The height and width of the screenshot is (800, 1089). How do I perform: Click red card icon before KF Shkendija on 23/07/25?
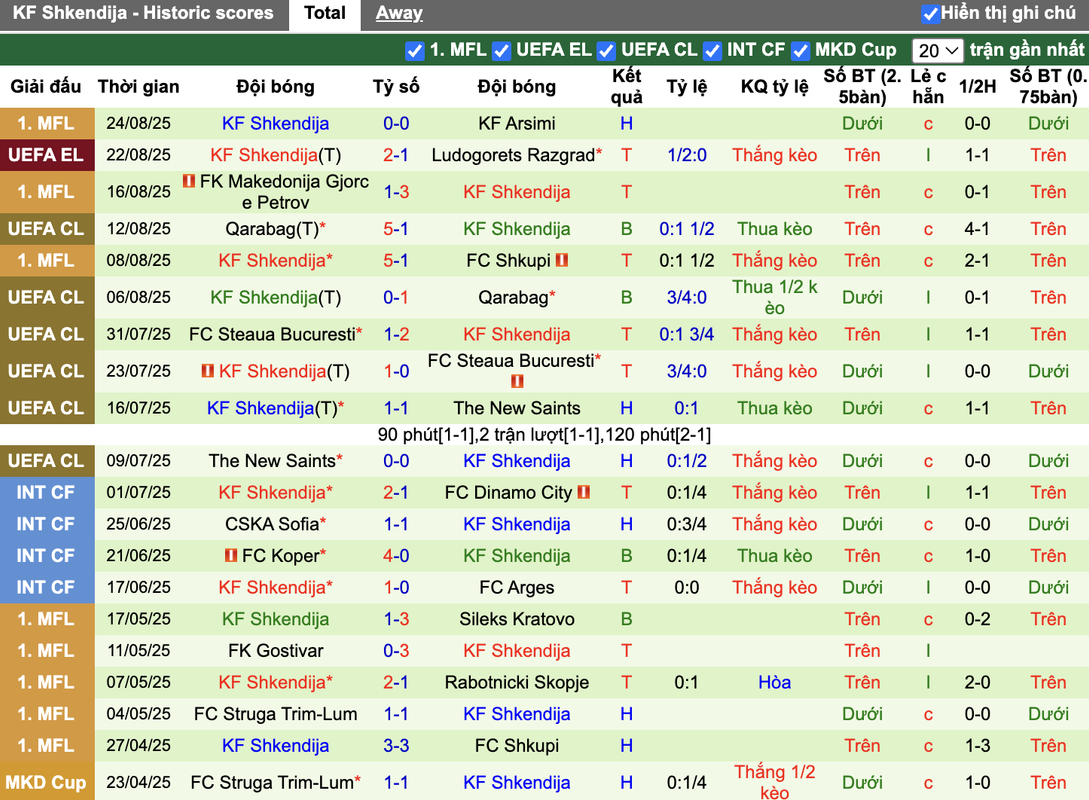208,371
